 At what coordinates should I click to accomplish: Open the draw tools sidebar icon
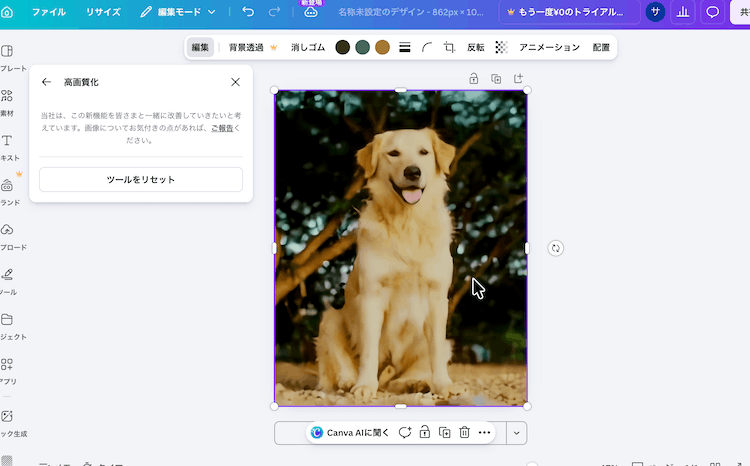pyautogui.click(x=7, y=275)
